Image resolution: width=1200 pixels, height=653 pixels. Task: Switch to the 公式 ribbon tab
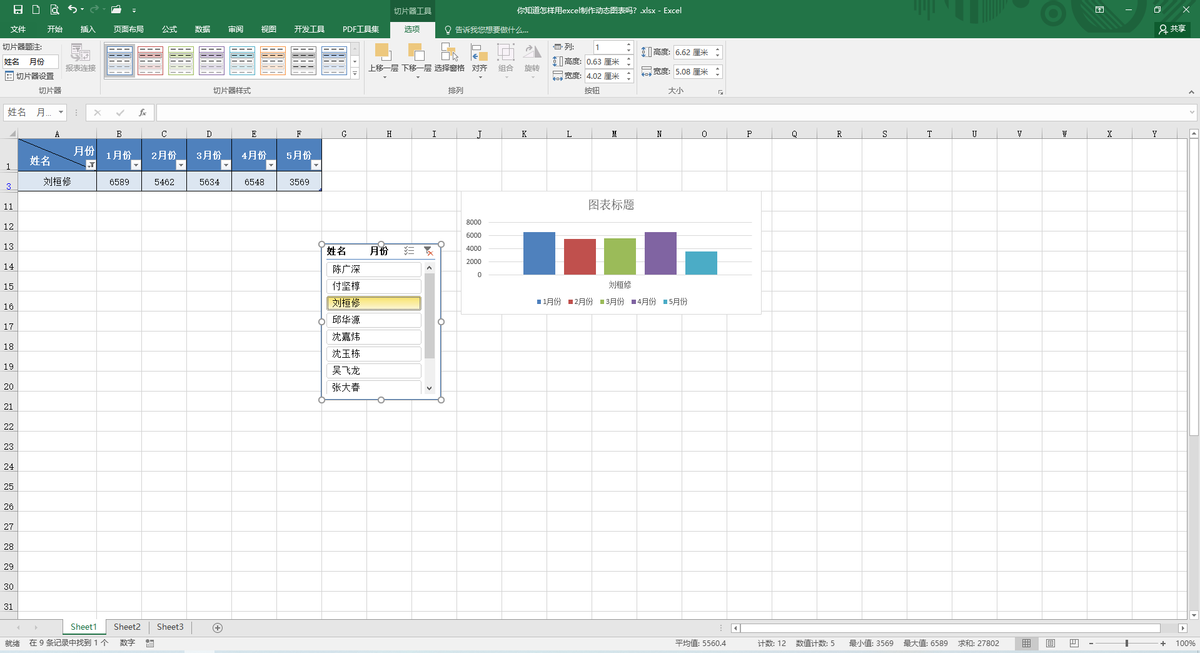coord(169,29)
